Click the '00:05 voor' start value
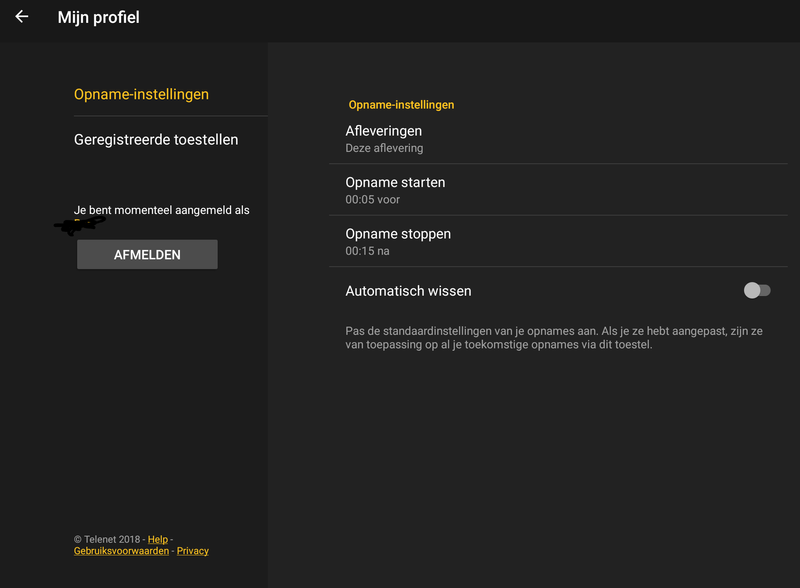800x588 pixels. [373, 200]
